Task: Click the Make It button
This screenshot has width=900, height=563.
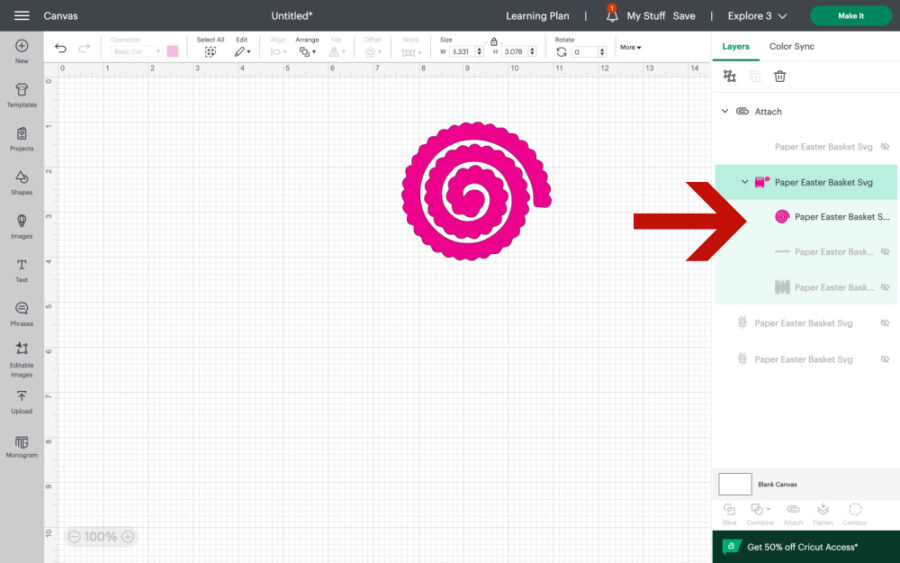Action: pyautogui.click(x=850, y=16)
